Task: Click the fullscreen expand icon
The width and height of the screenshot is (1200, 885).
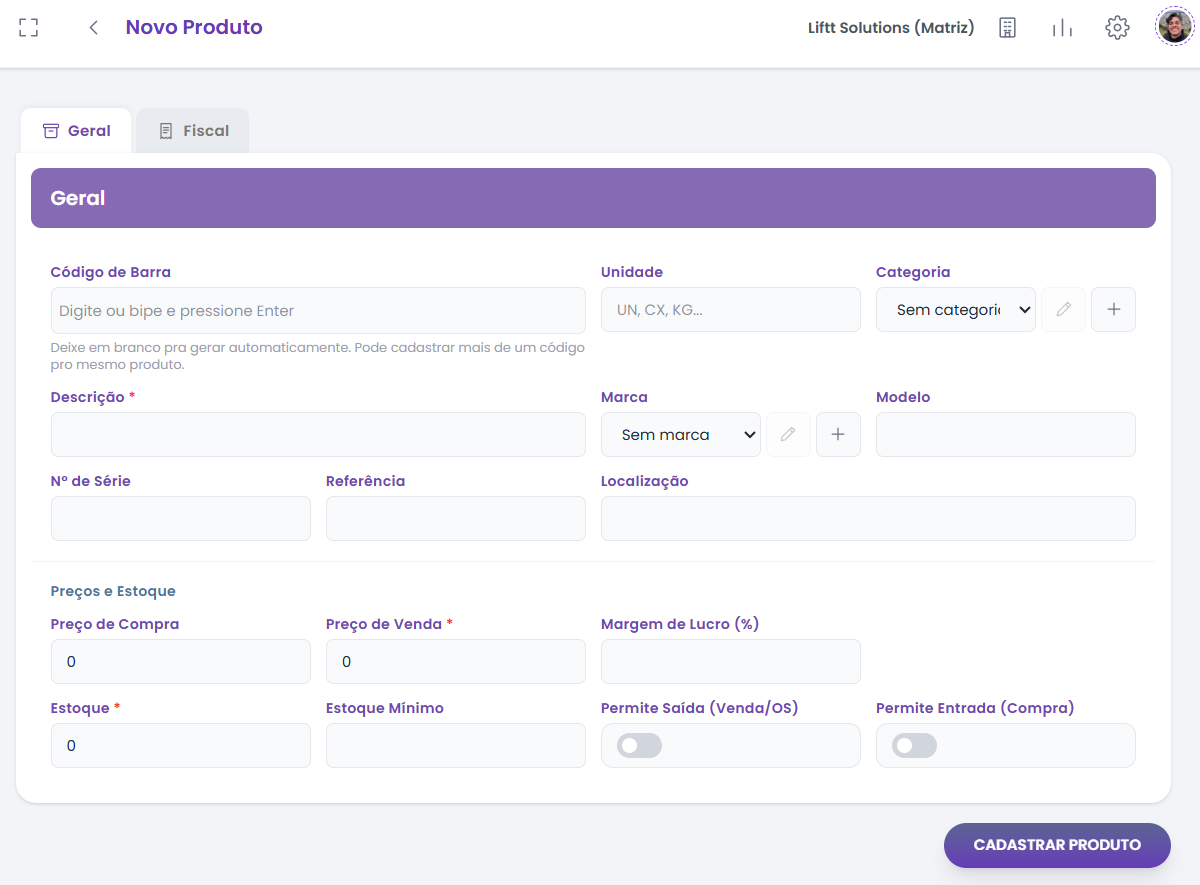Action: click(29, 28)
